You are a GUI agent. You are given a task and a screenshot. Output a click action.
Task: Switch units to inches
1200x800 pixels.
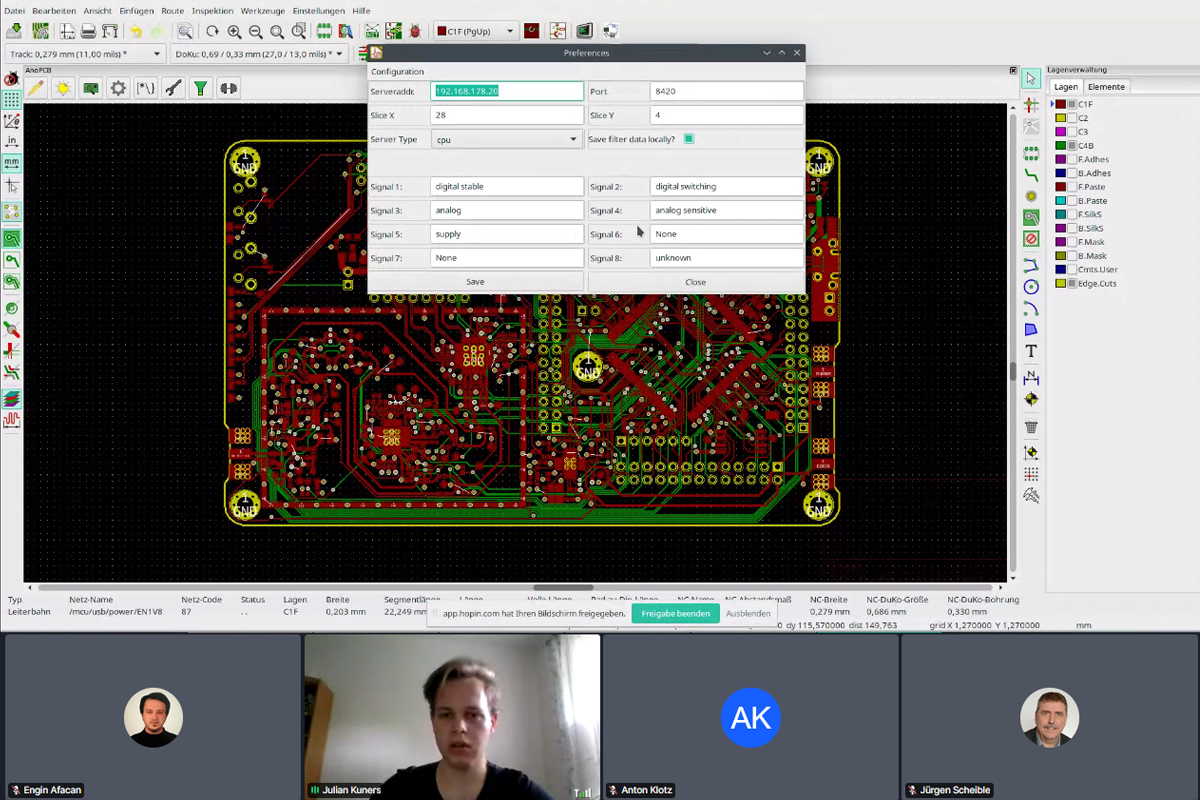[11, 141]
